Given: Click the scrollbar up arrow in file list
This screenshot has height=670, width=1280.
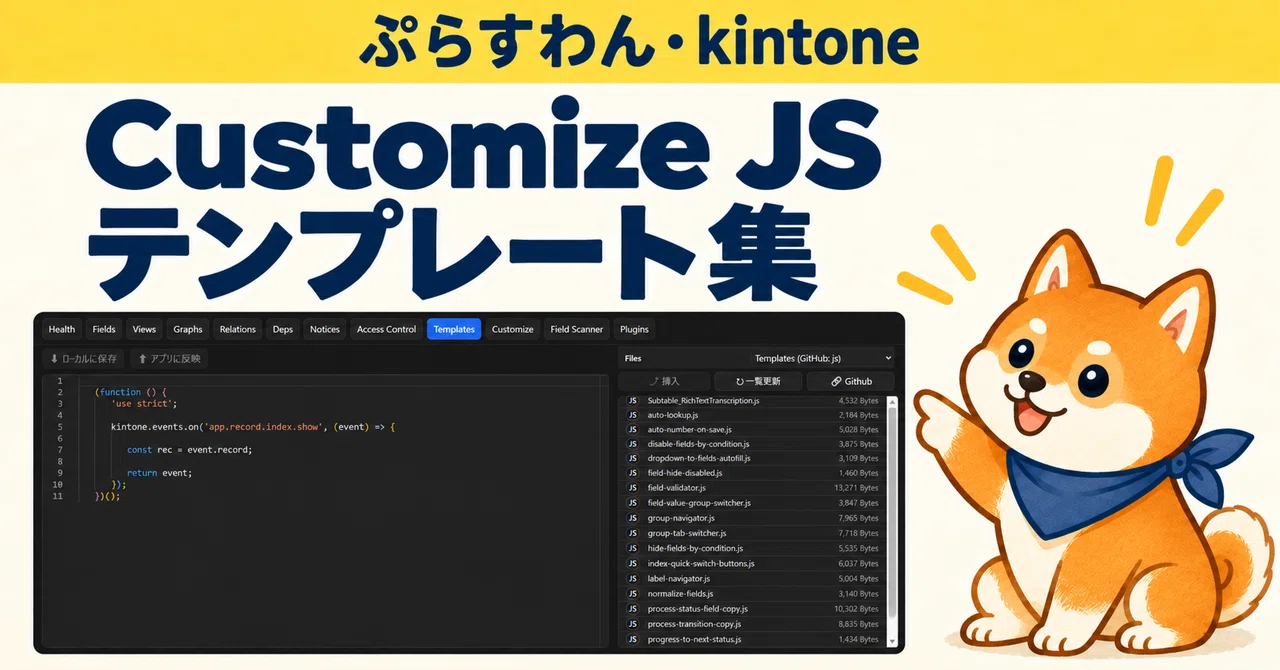Looking at the screenshot, I should 893,400.
